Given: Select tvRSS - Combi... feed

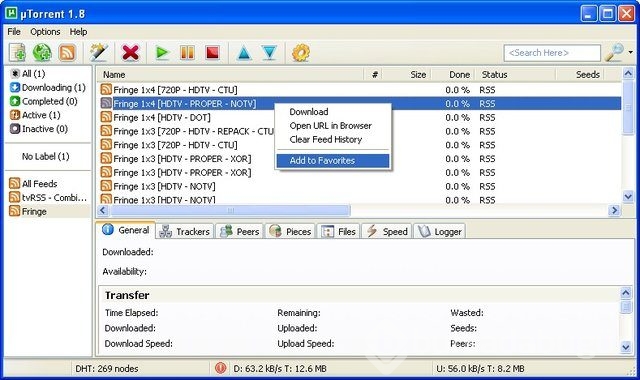Looking at the screenshot, I should coord(48,198).
